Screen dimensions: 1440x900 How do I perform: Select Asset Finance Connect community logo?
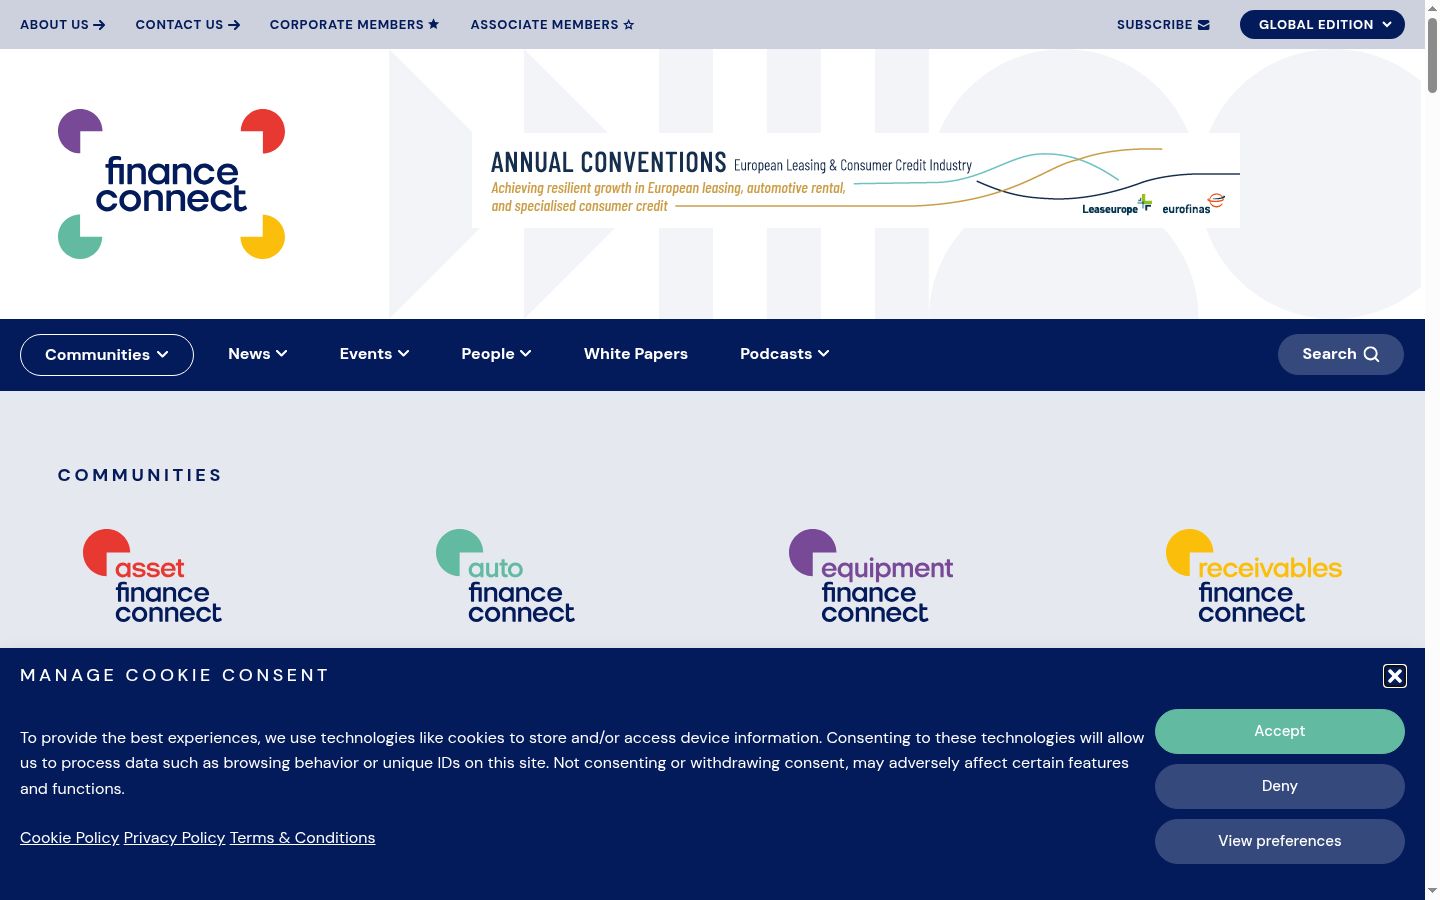[153, 576]
